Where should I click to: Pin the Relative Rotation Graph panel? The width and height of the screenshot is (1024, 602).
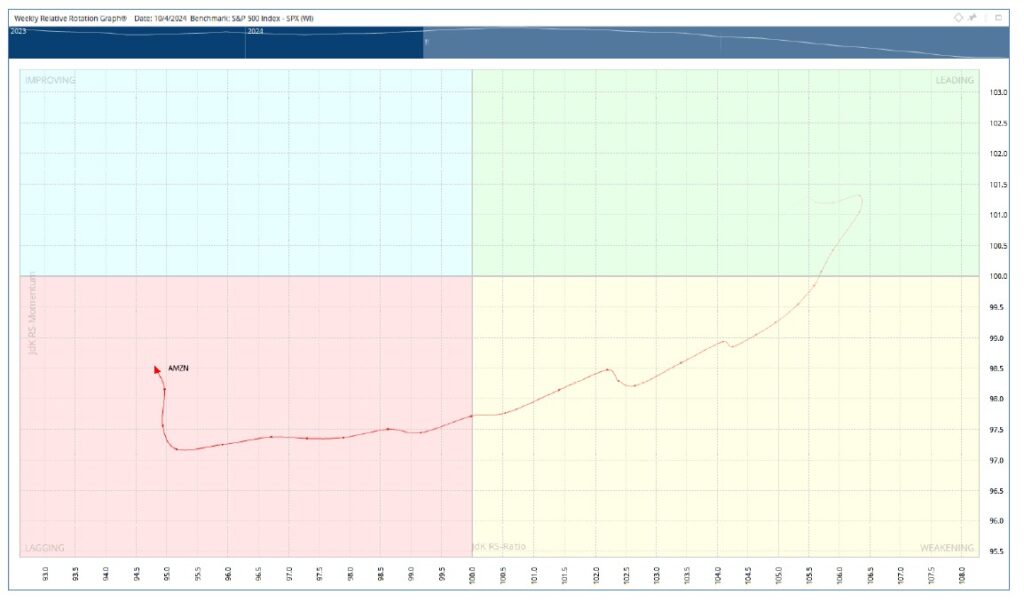(x=972, y=18)
